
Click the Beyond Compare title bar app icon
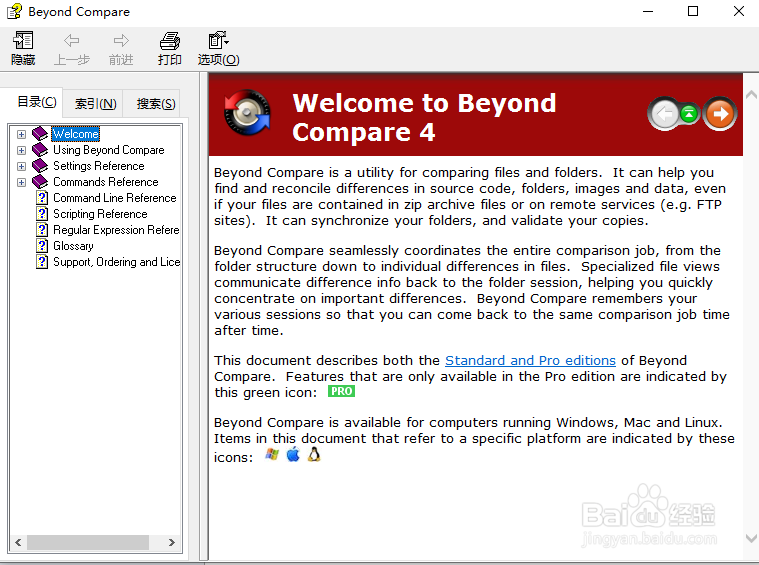(x=14, y=11)
